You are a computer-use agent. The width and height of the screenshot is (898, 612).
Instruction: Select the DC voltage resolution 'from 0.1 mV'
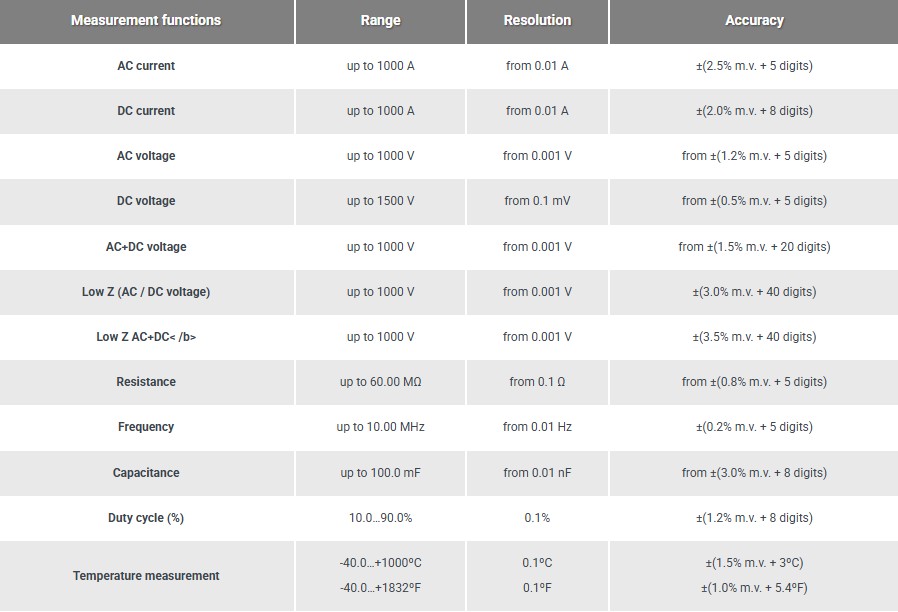[x=537, y=201]
